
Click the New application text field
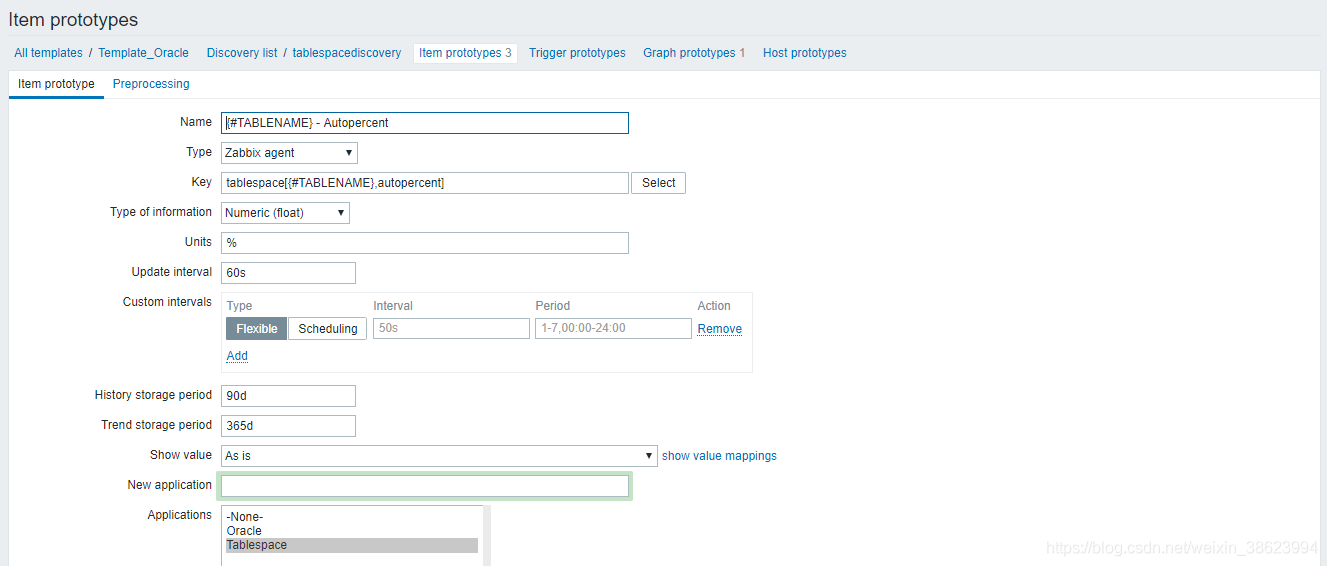pos(425,486)
